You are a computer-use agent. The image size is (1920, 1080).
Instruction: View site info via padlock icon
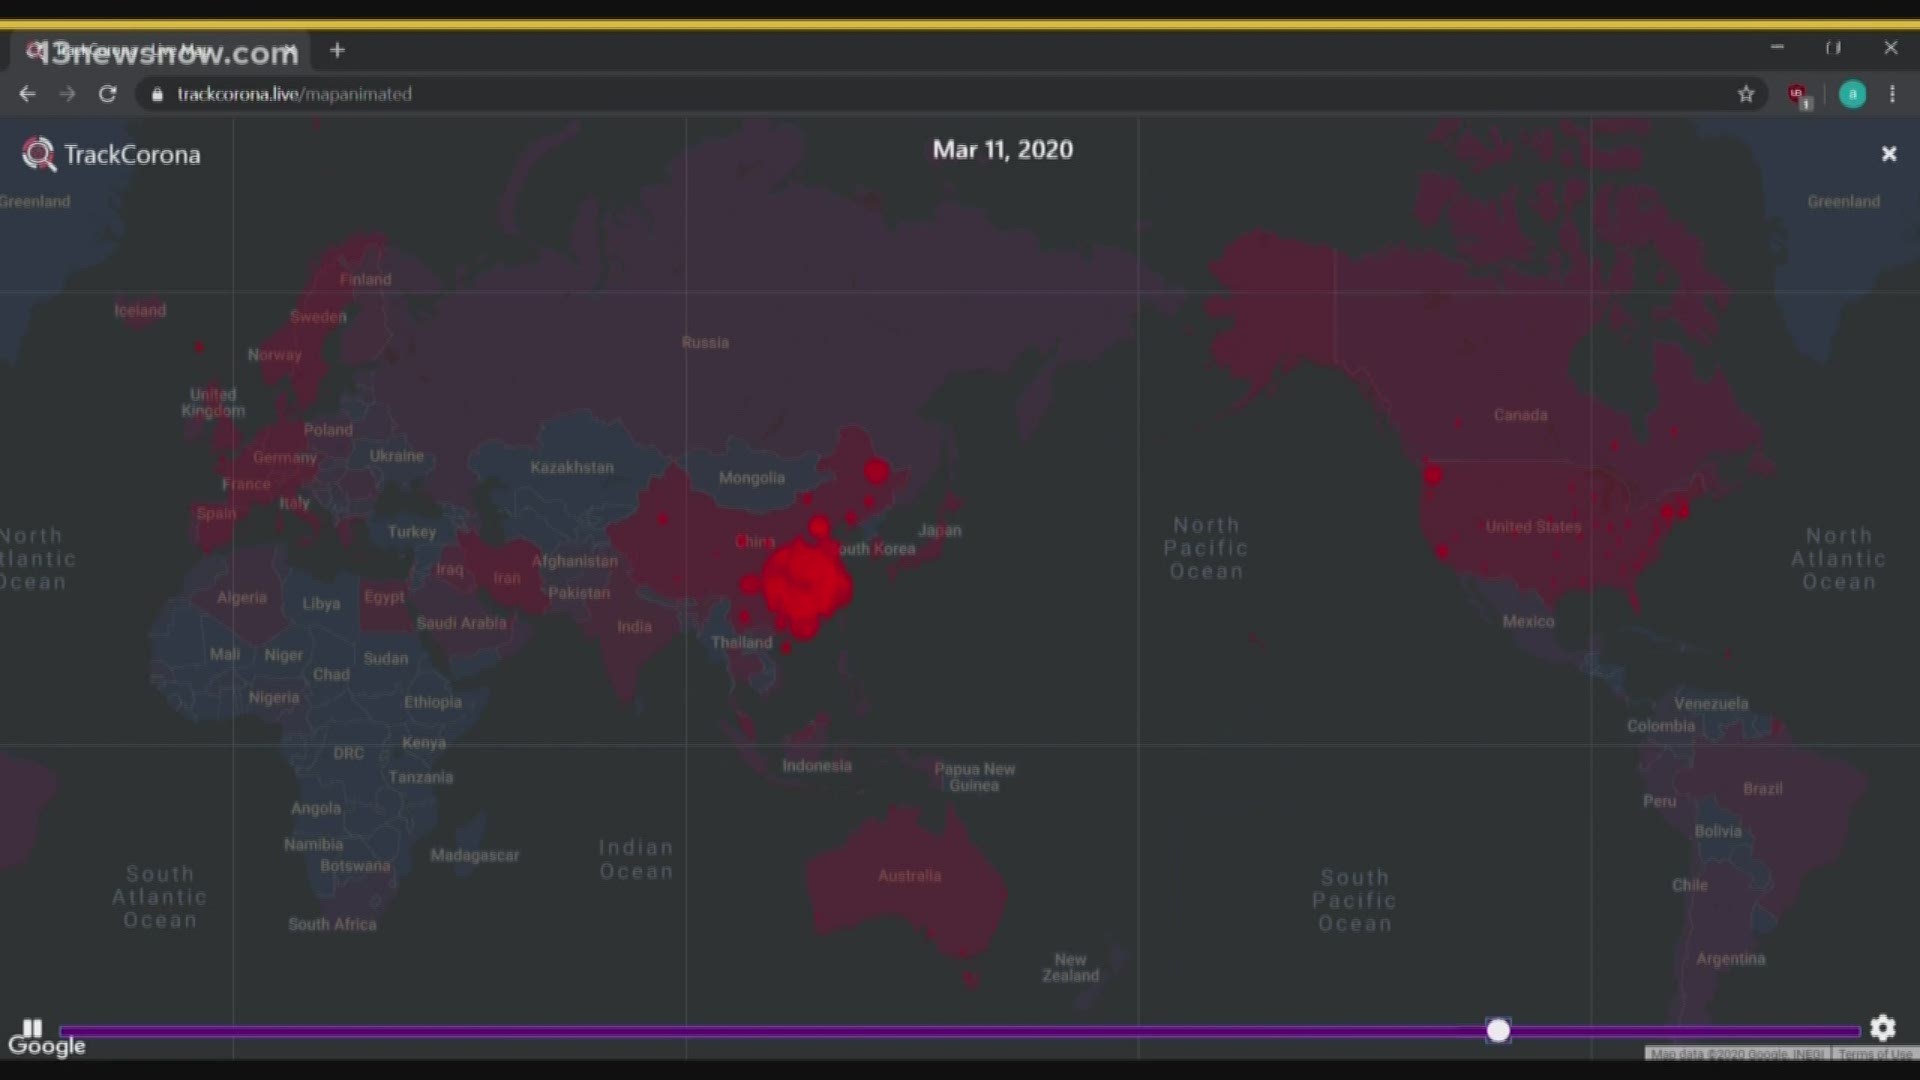tap(157, 94)
